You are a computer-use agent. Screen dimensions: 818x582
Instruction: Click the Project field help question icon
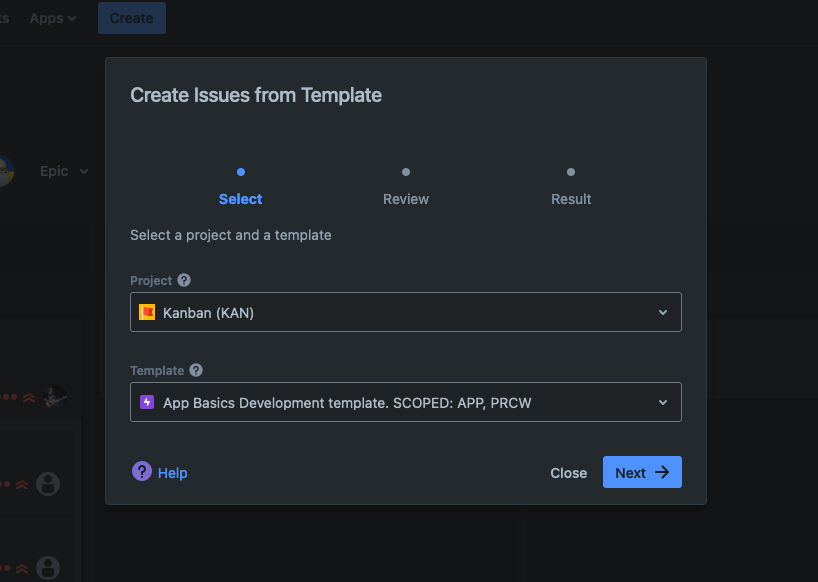coord(184,281)
